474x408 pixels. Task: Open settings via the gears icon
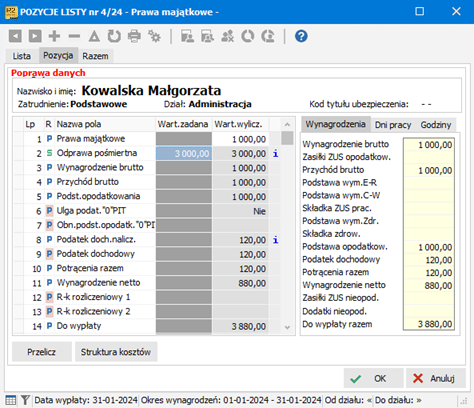click(x=154, y=36)
